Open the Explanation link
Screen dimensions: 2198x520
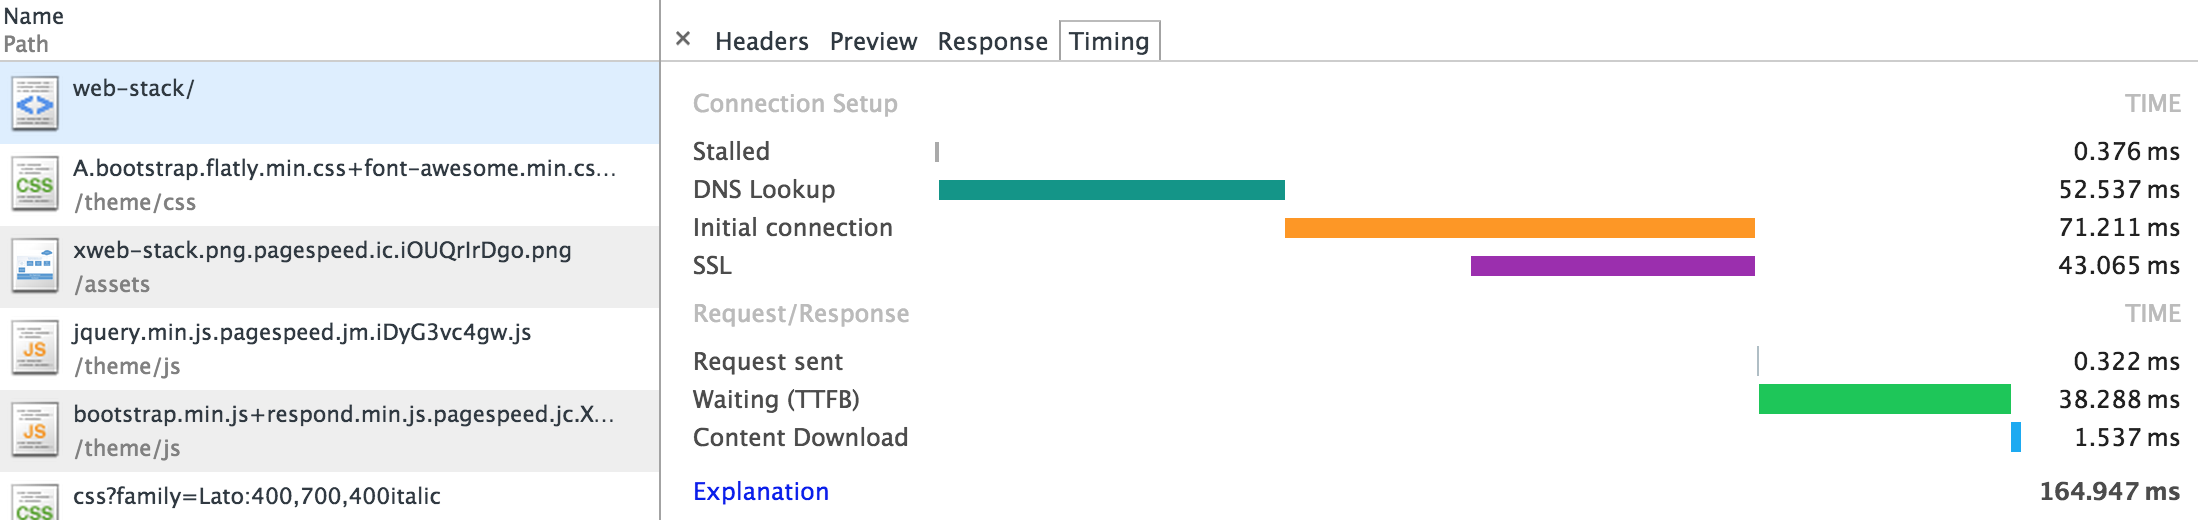pyautogui.click(x=761, y=491)
